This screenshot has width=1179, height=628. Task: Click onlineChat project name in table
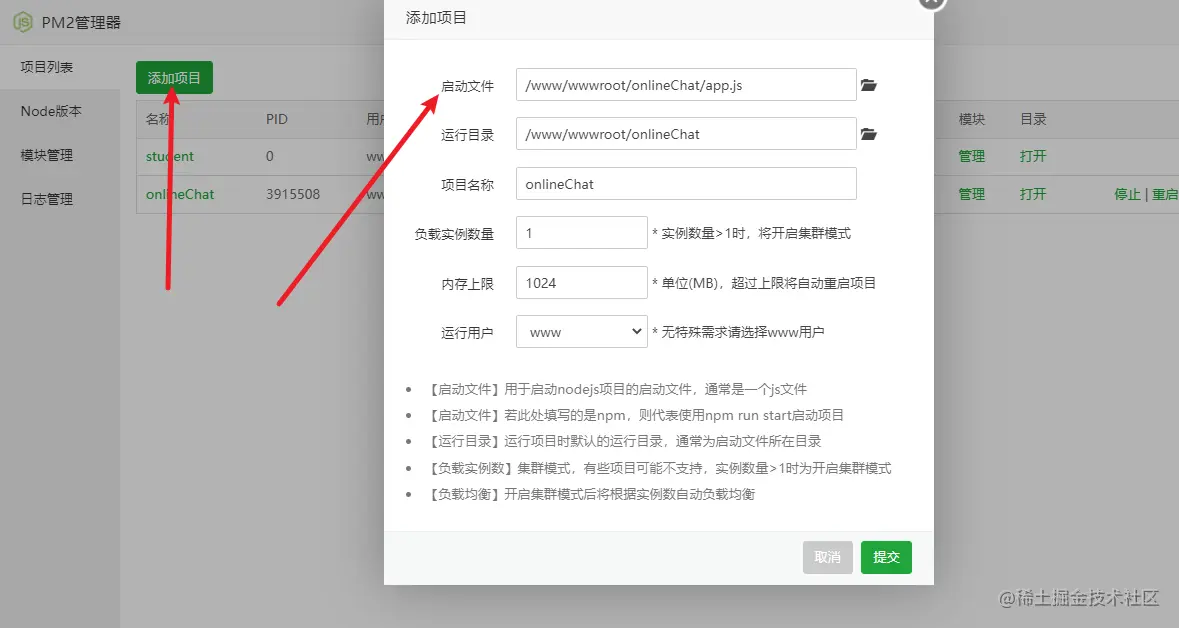(x=180, y=194)
